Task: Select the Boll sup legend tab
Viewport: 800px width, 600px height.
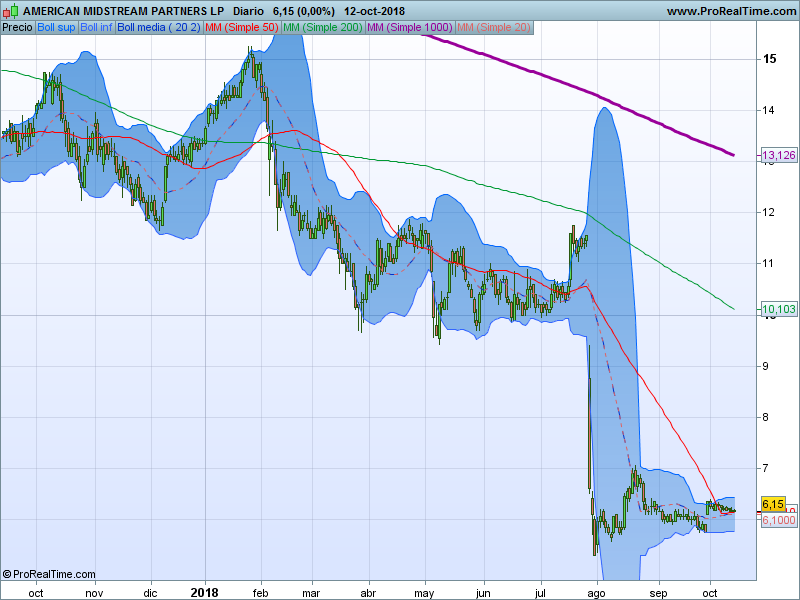Action: coord(56,28)
